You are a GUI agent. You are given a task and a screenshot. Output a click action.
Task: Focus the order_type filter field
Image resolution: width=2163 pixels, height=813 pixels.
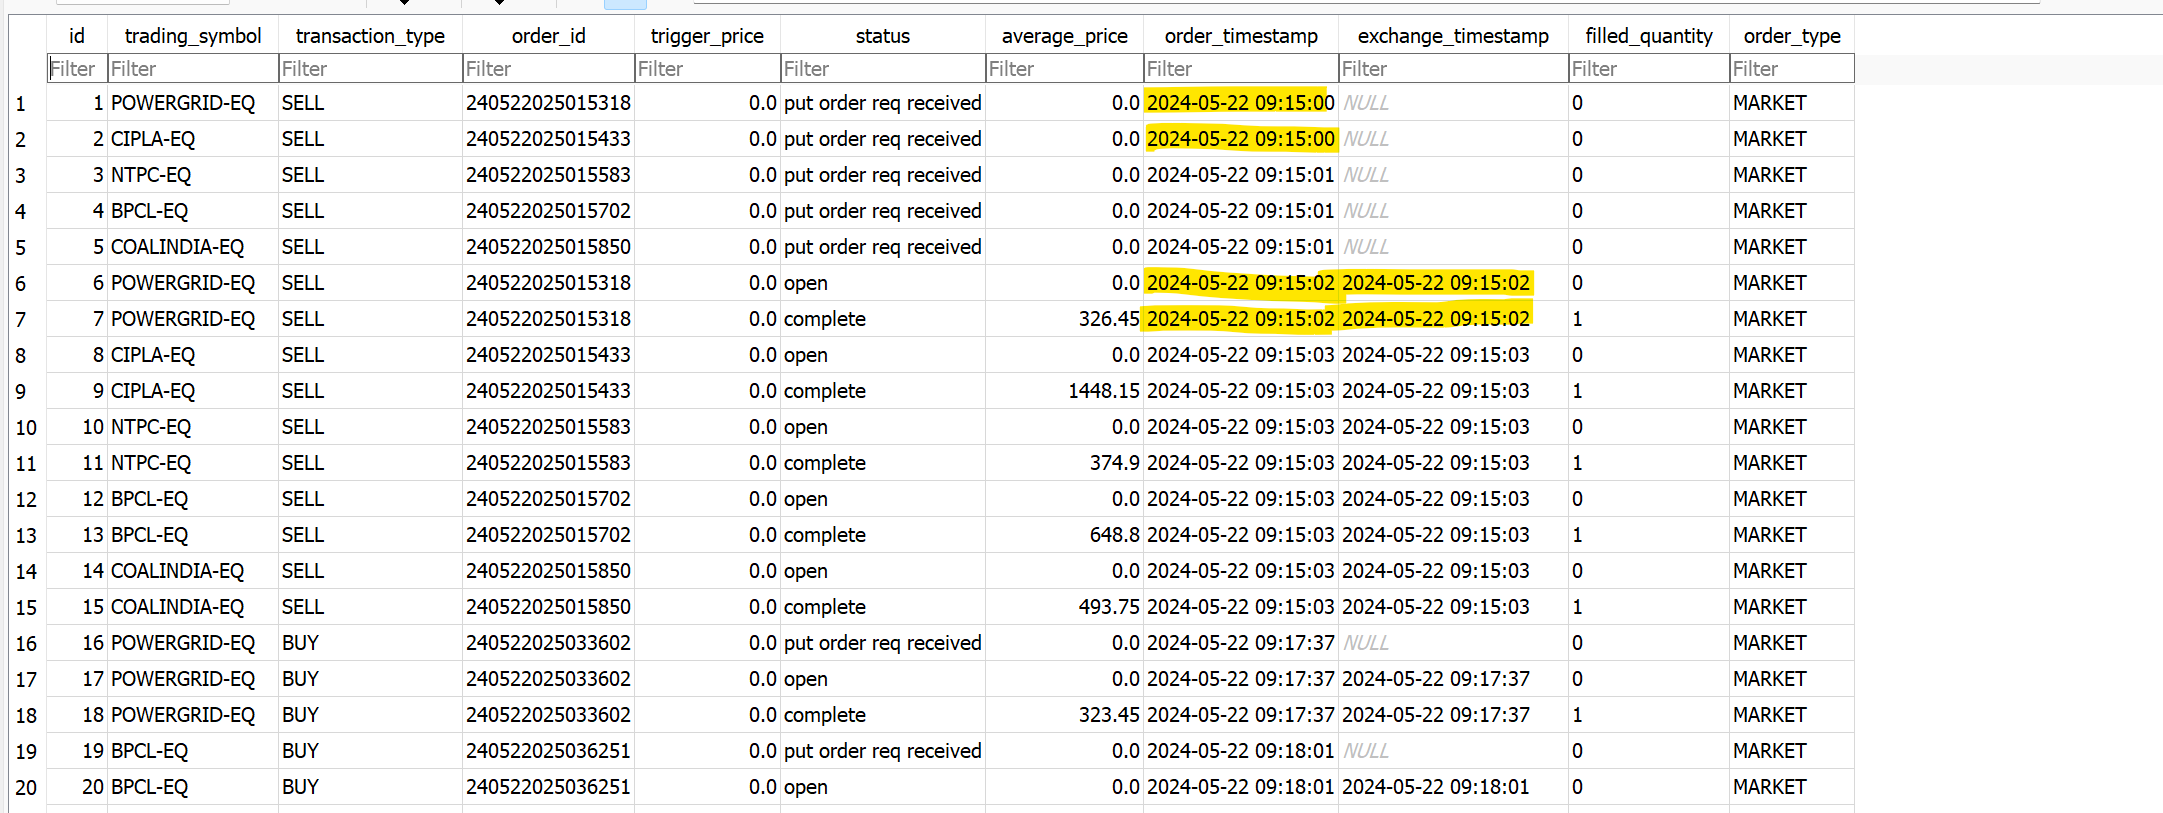[1792, 68]
